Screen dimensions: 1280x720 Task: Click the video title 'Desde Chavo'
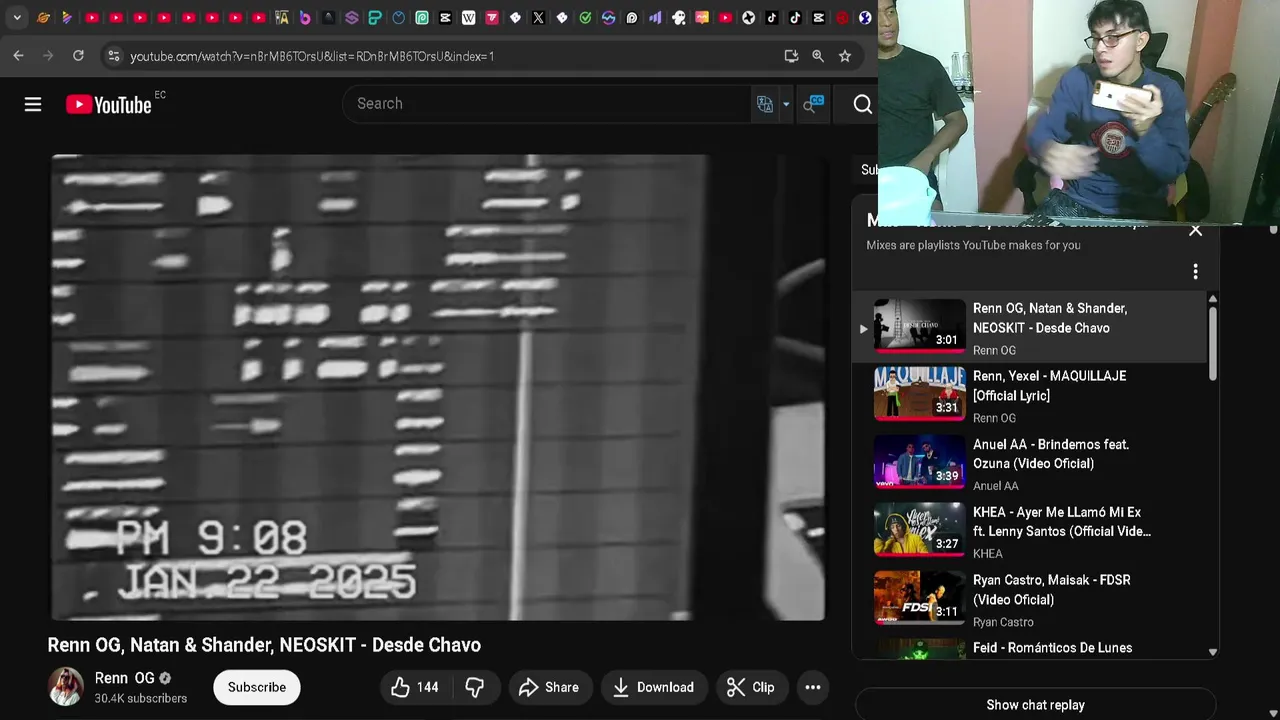pyautogui.click(x=264, y=645)
